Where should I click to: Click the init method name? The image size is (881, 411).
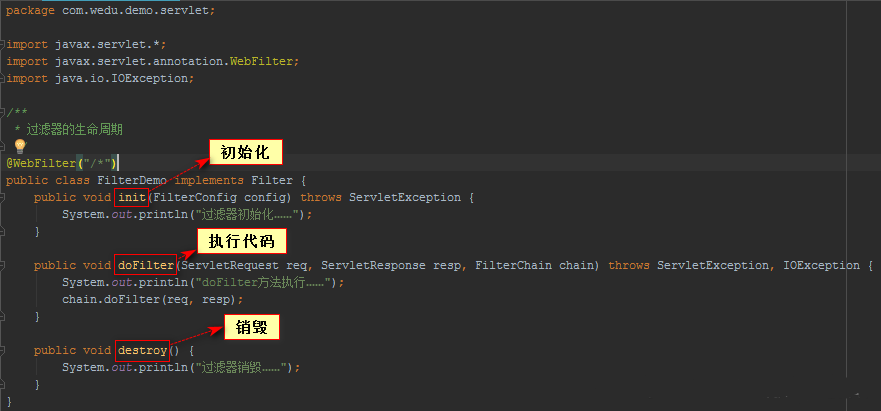pos(132,197)
